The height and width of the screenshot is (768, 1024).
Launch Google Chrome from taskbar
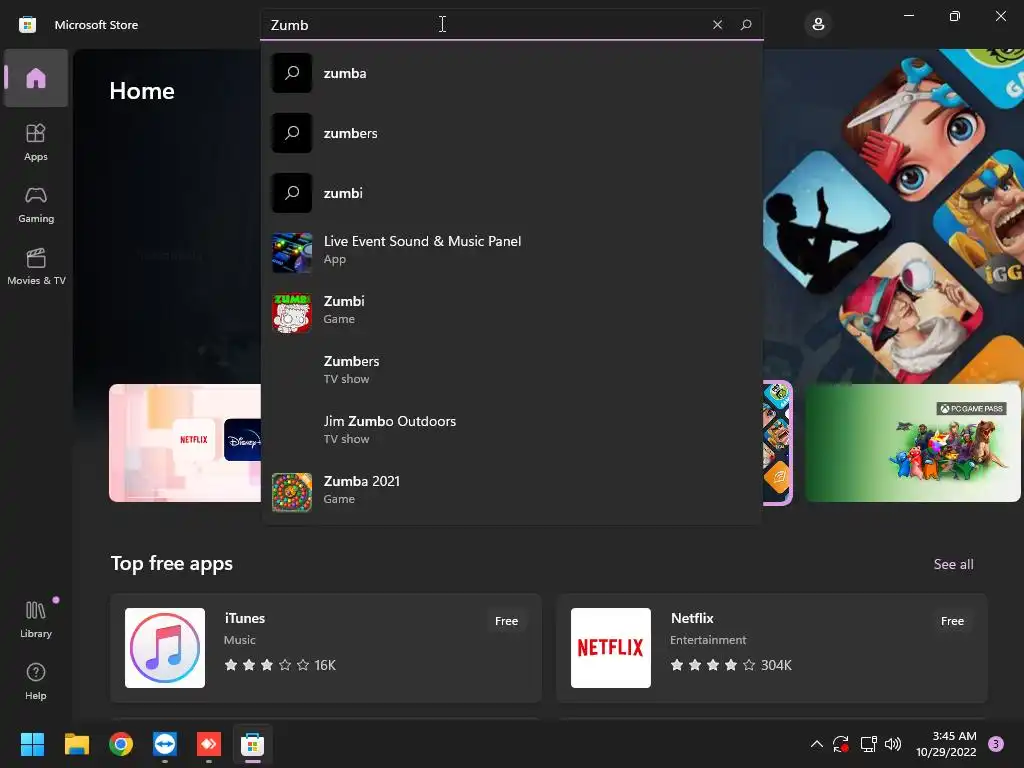[x=121, y=744]
